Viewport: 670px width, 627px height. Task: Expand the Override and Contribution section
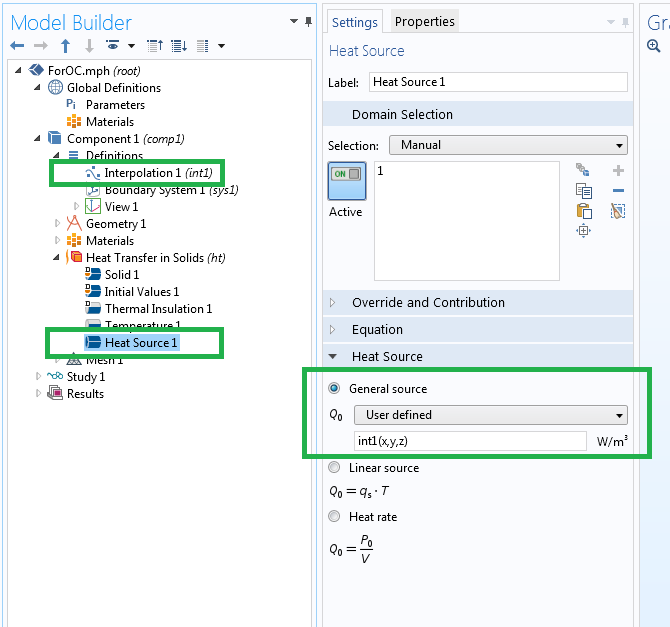428,303
